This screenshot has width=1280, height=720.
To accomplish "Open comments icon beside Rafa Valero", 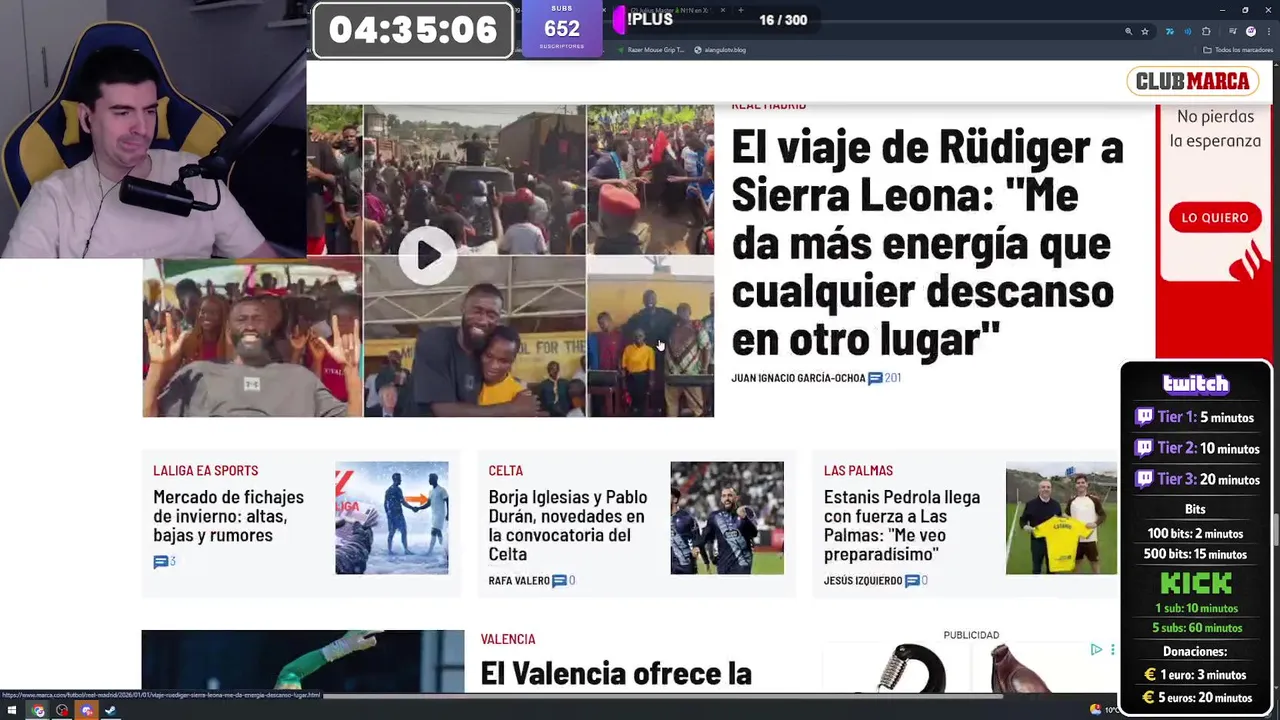I will pos(559,581).
